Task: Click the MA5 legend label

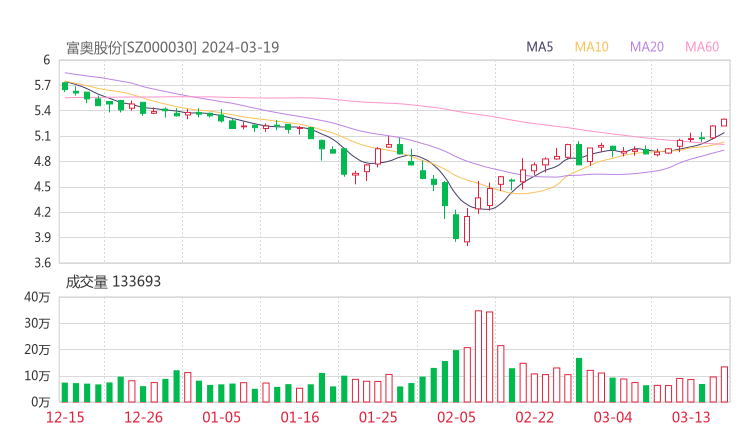Action: tap(539, 47)
